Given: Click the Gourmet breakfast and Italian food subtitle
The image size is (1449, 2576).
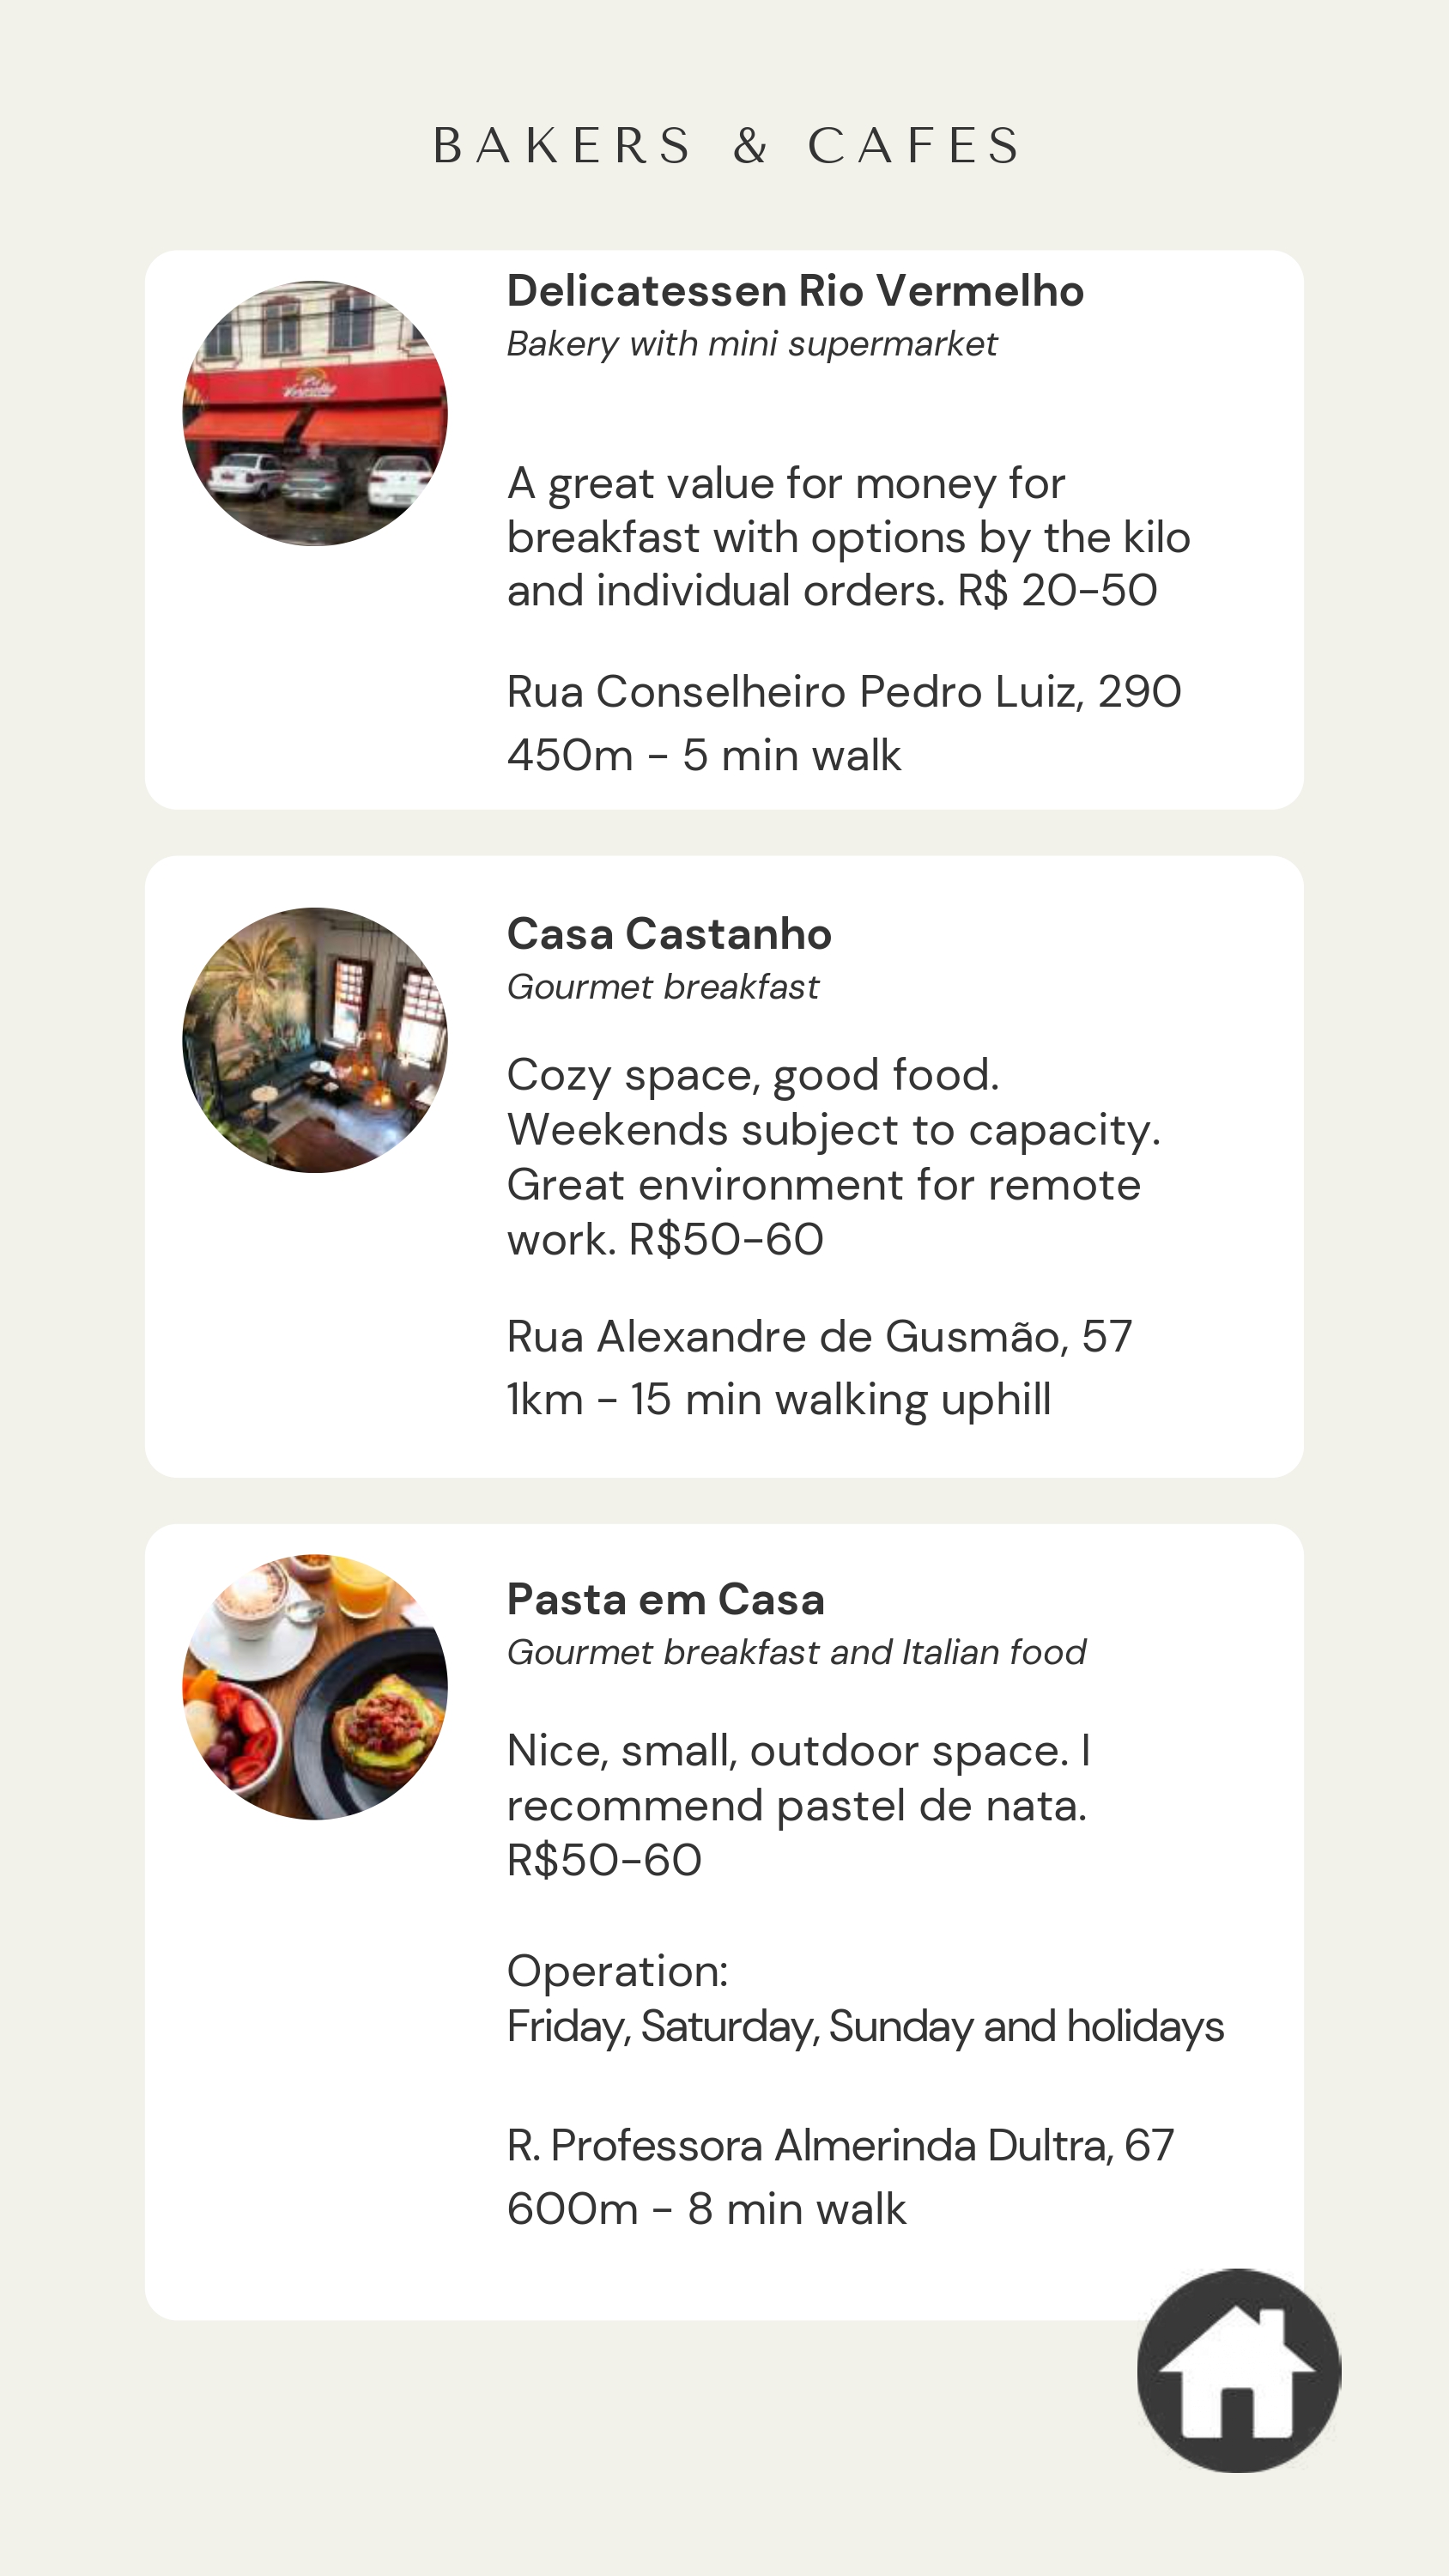Looking at the screenshot, I should point(796,1652).
